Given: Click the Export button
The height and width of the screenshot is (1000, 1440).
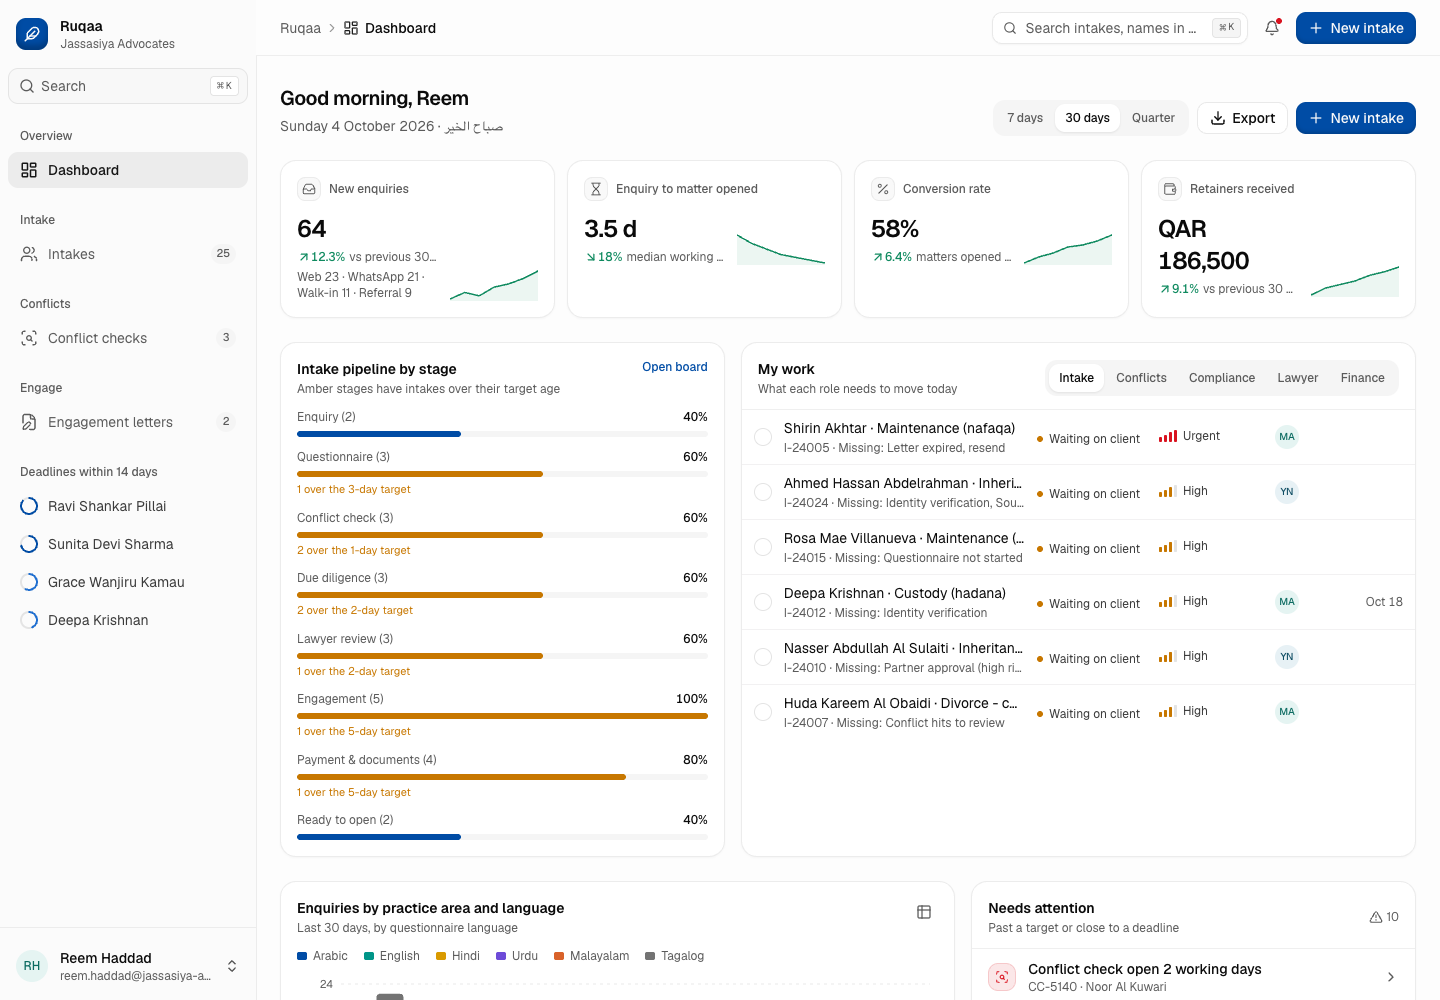Looking at the screenshot, I should [1243, 118].
